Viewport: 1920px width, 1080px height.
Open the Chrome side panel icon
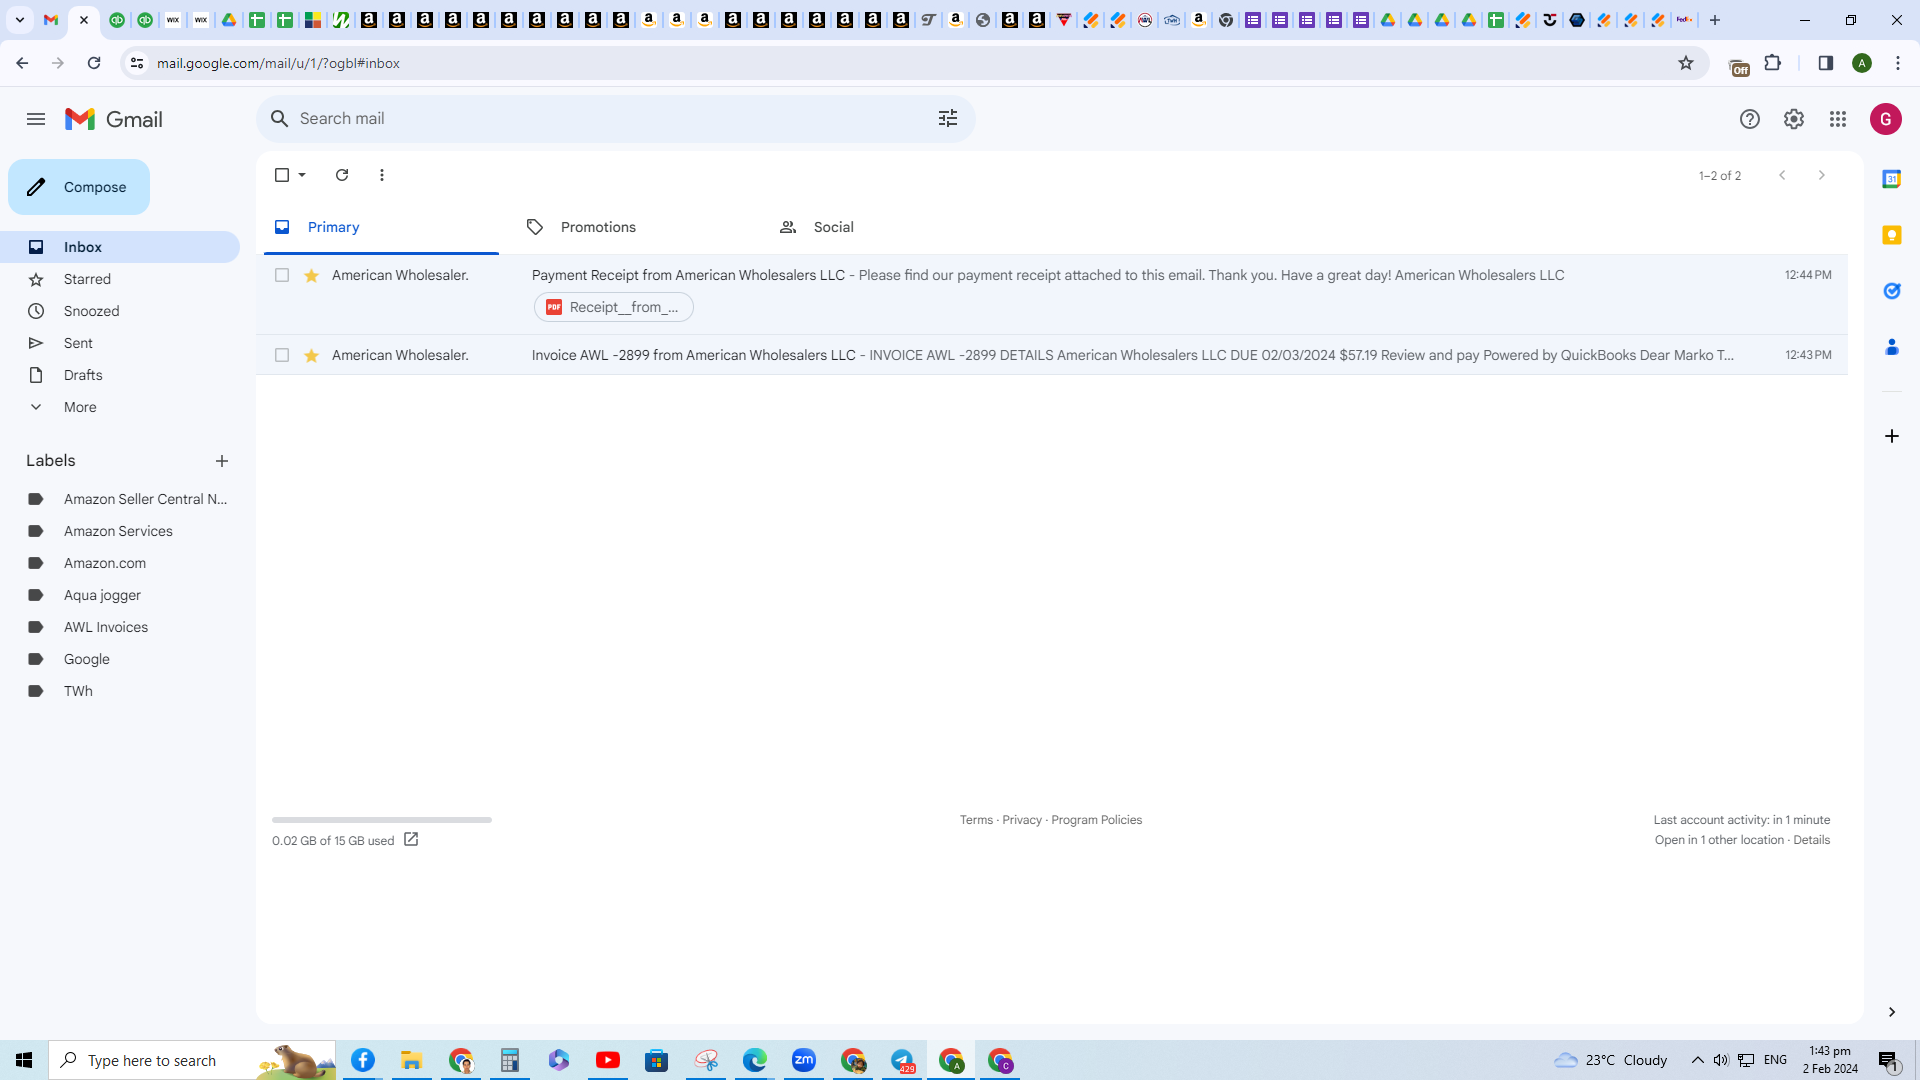click(1826, 63)
